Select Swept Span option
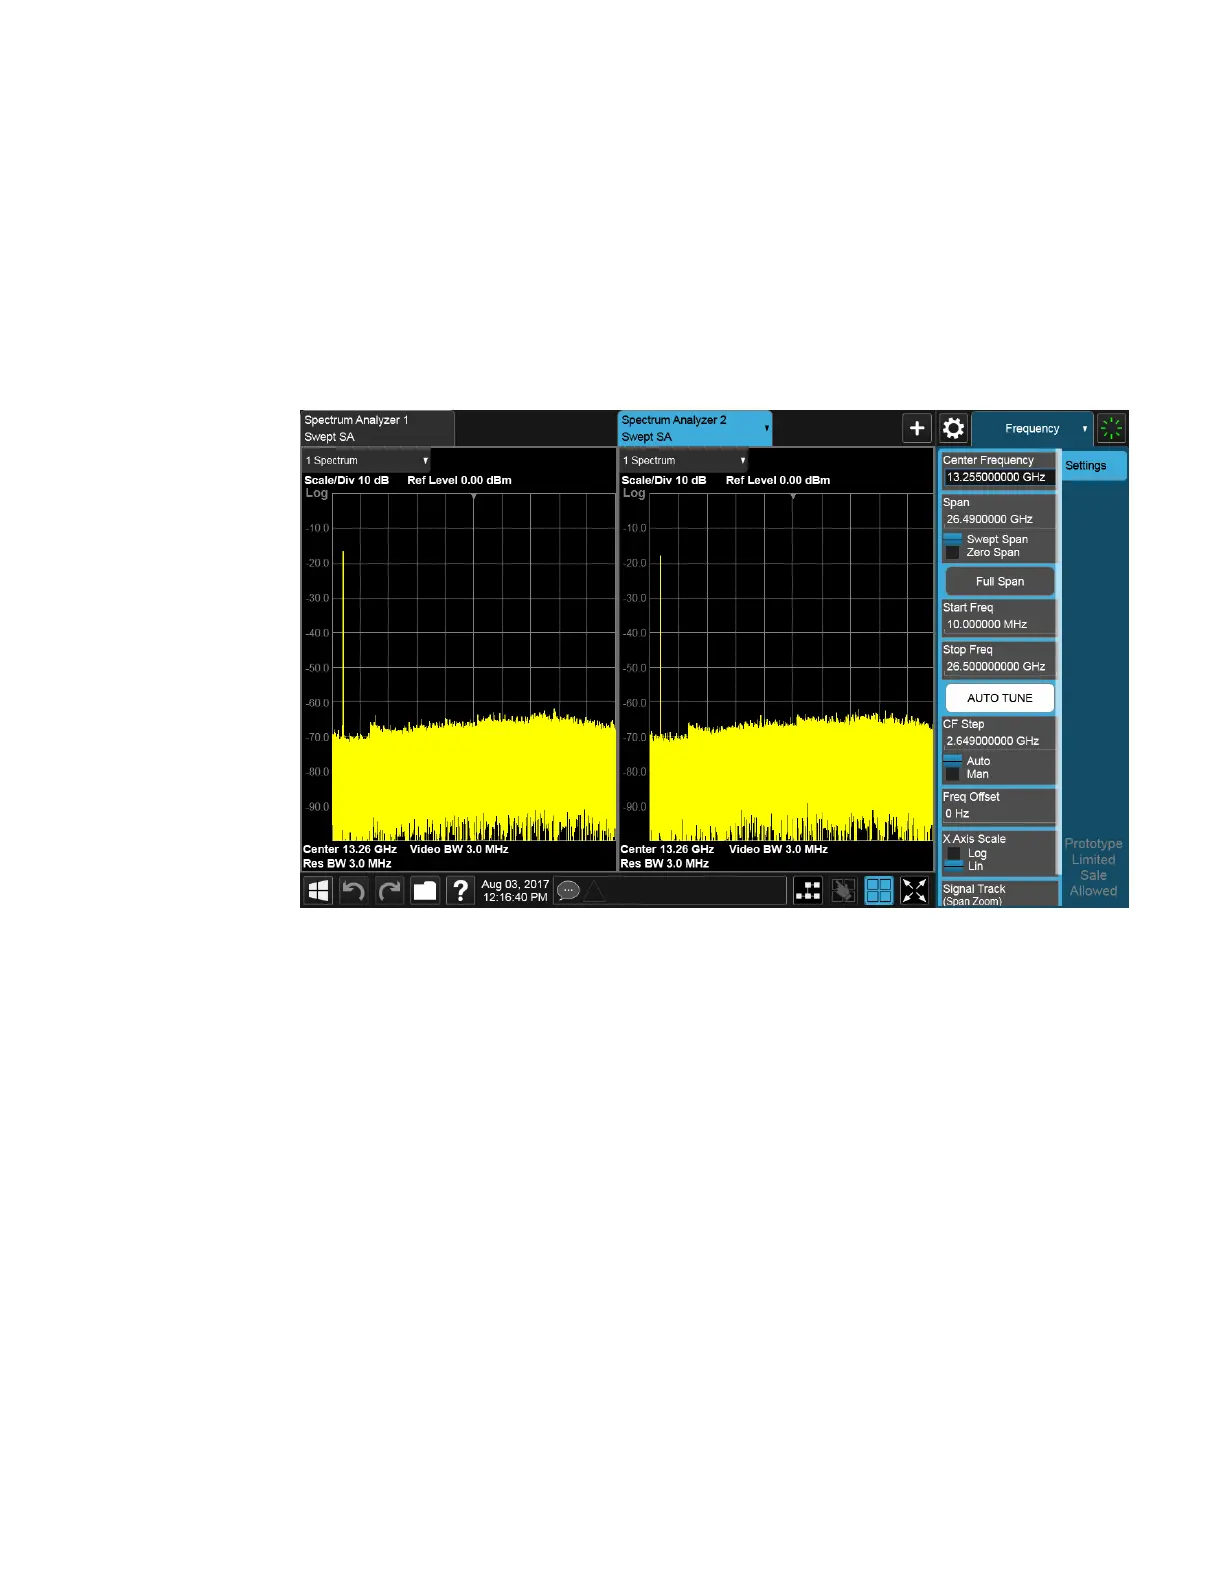 [x=986, y=539]
